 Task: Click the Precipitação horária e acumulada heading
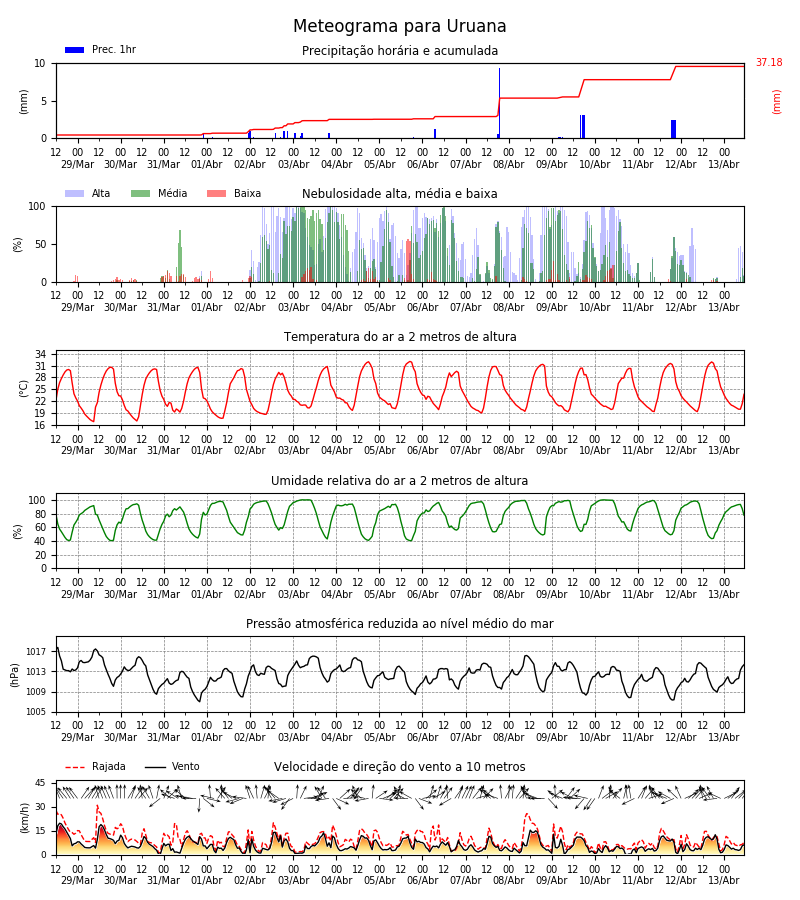tap(399, 51)
